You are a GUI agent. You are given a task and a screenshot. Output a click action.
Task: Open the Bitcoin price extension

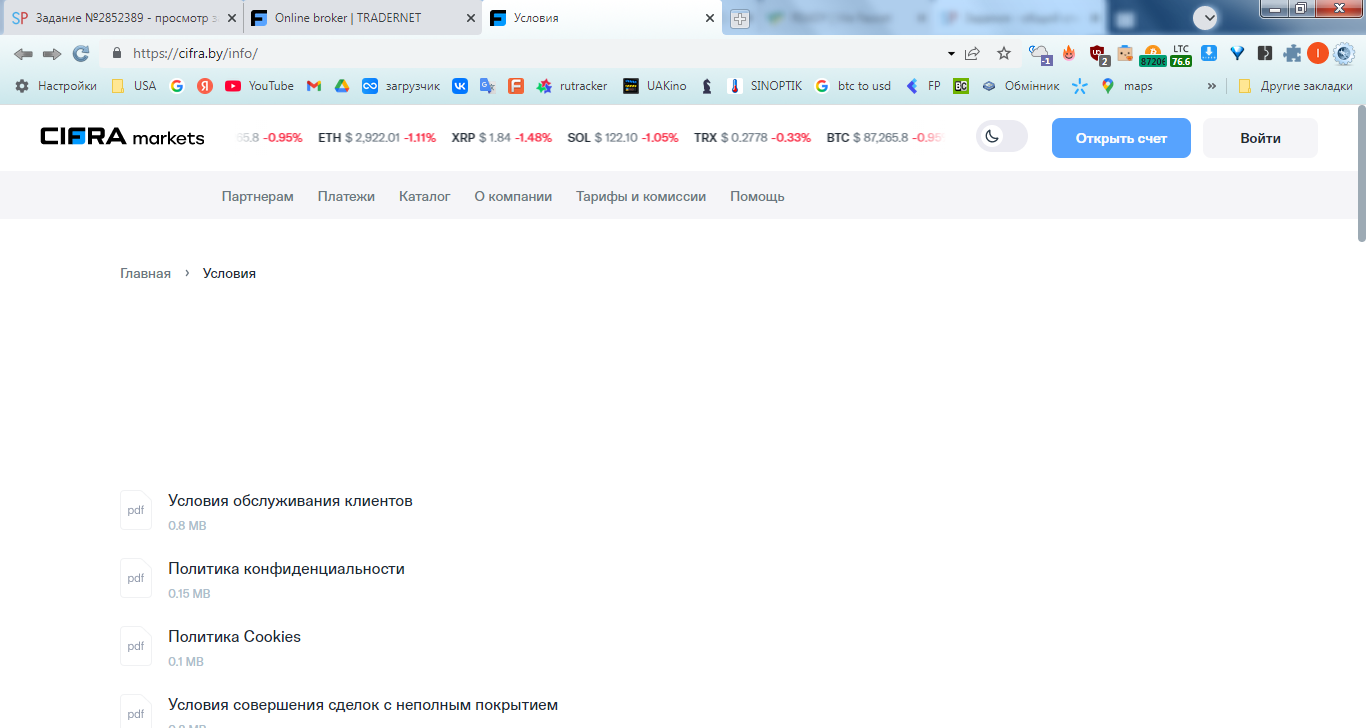(x=1153, y=54)
